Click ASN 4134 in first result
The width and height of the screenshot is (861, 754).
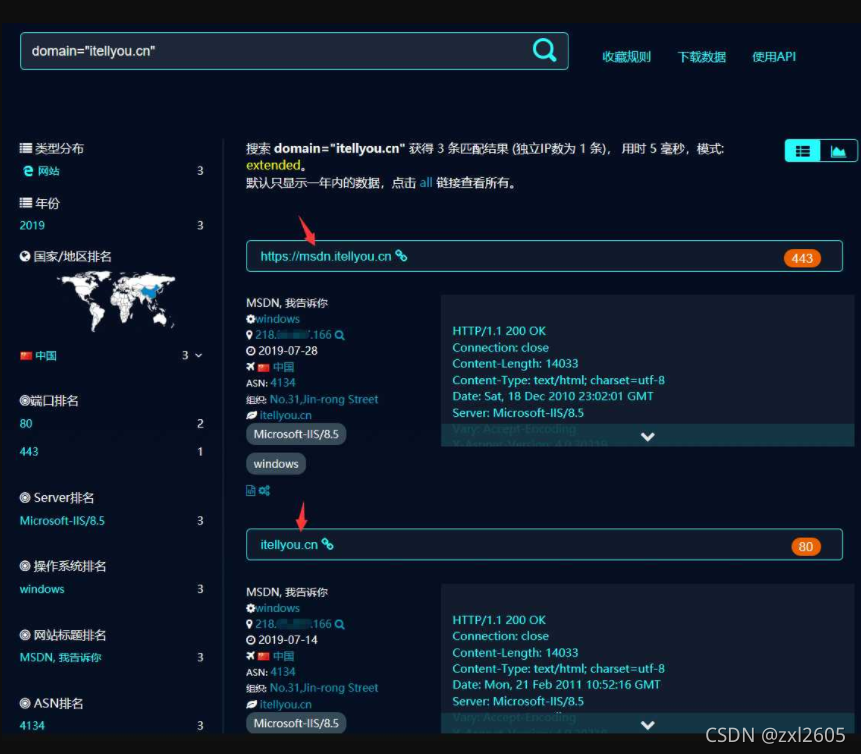[x=283, y=383]
